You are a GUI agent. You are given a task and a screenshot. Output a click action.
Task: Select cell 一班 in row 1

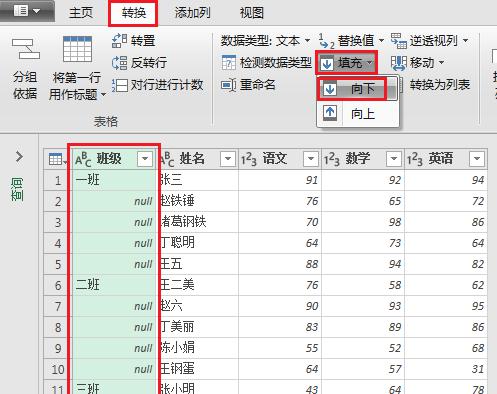coord(114,180)
